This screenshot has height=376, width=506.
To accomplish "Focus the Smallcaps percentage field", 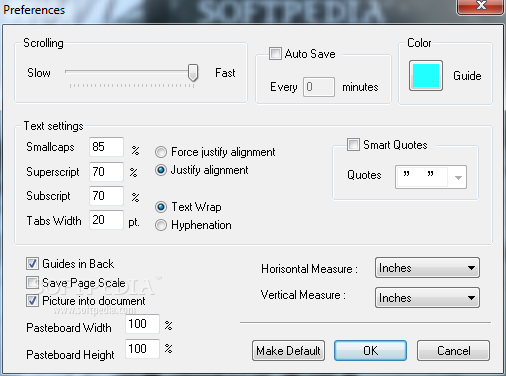I will (106, 147).
